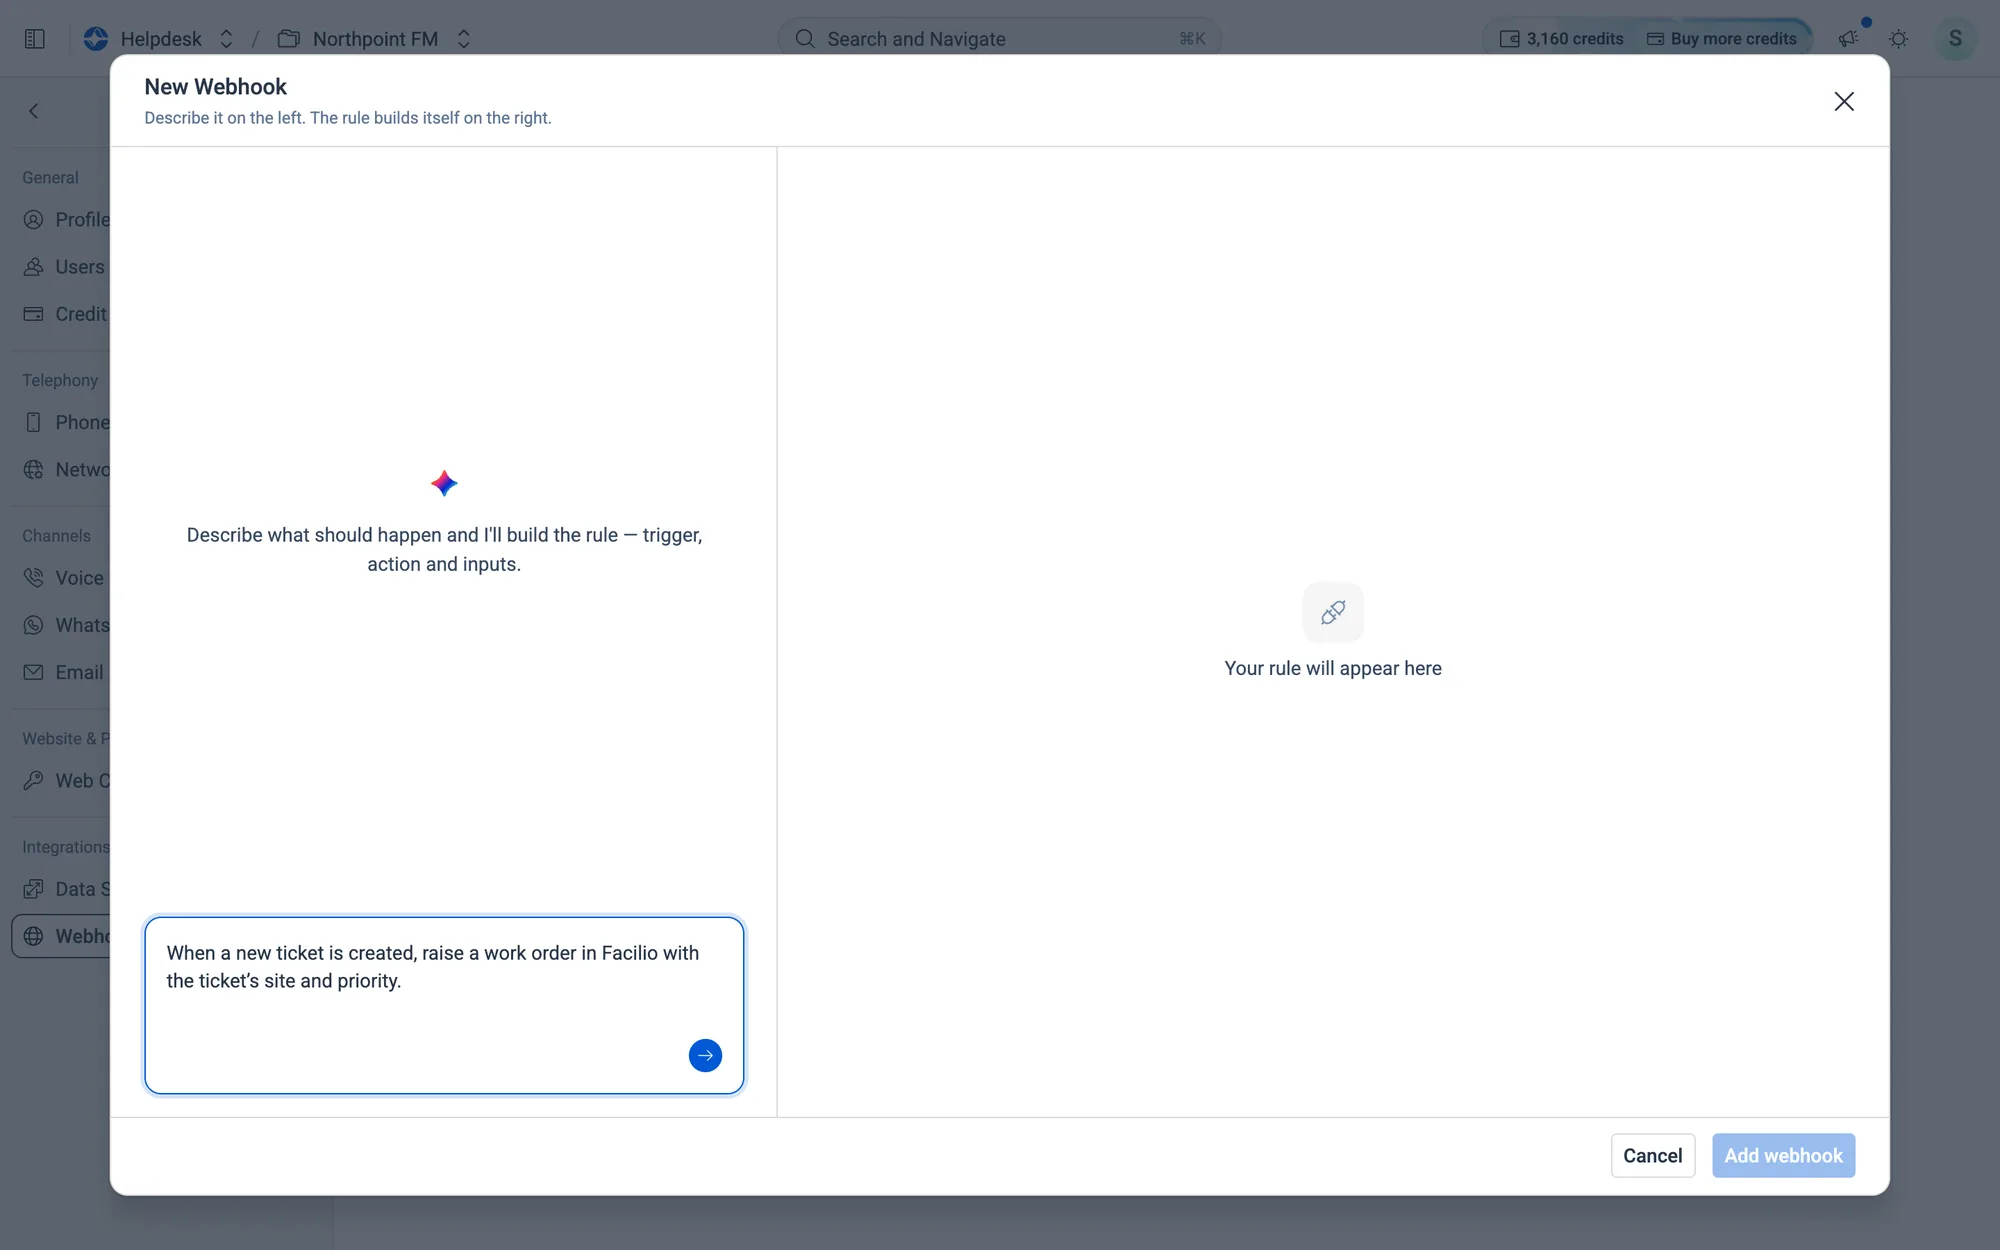
Task: Click the Email envelope icon
Action: (34, 672)
